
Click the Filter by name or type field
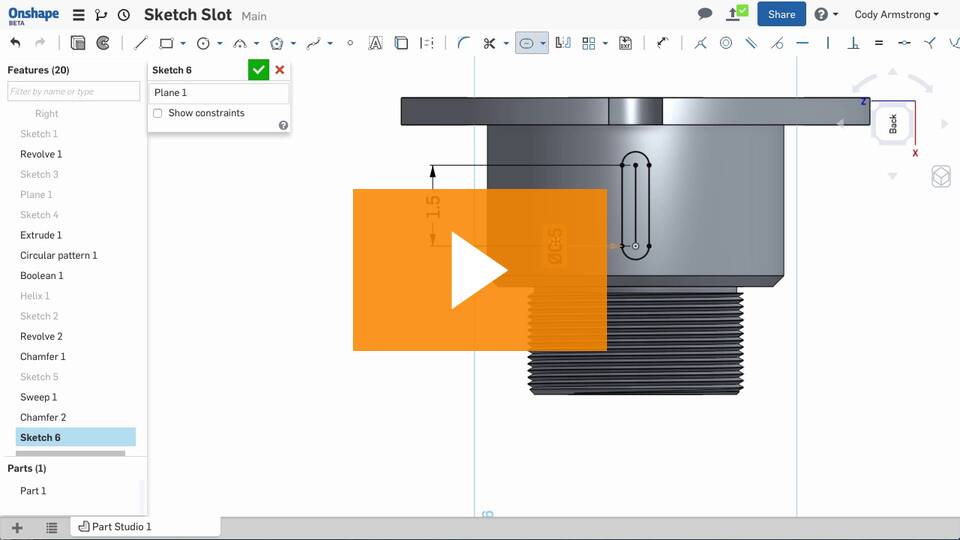pyautogui.click(x=73, y=91)
